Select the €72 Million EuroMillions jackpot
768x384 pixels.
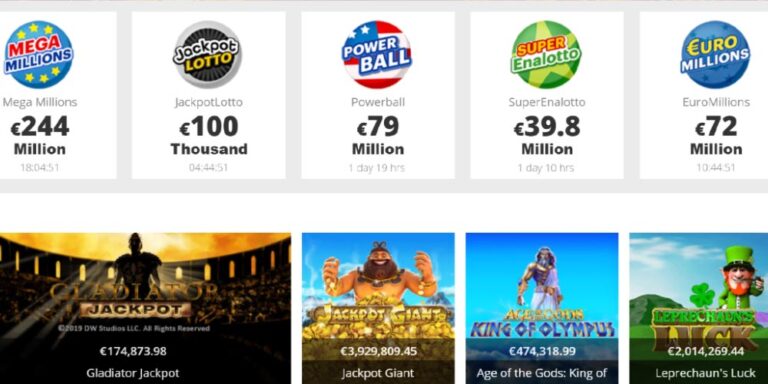click(x=716, y=136)
